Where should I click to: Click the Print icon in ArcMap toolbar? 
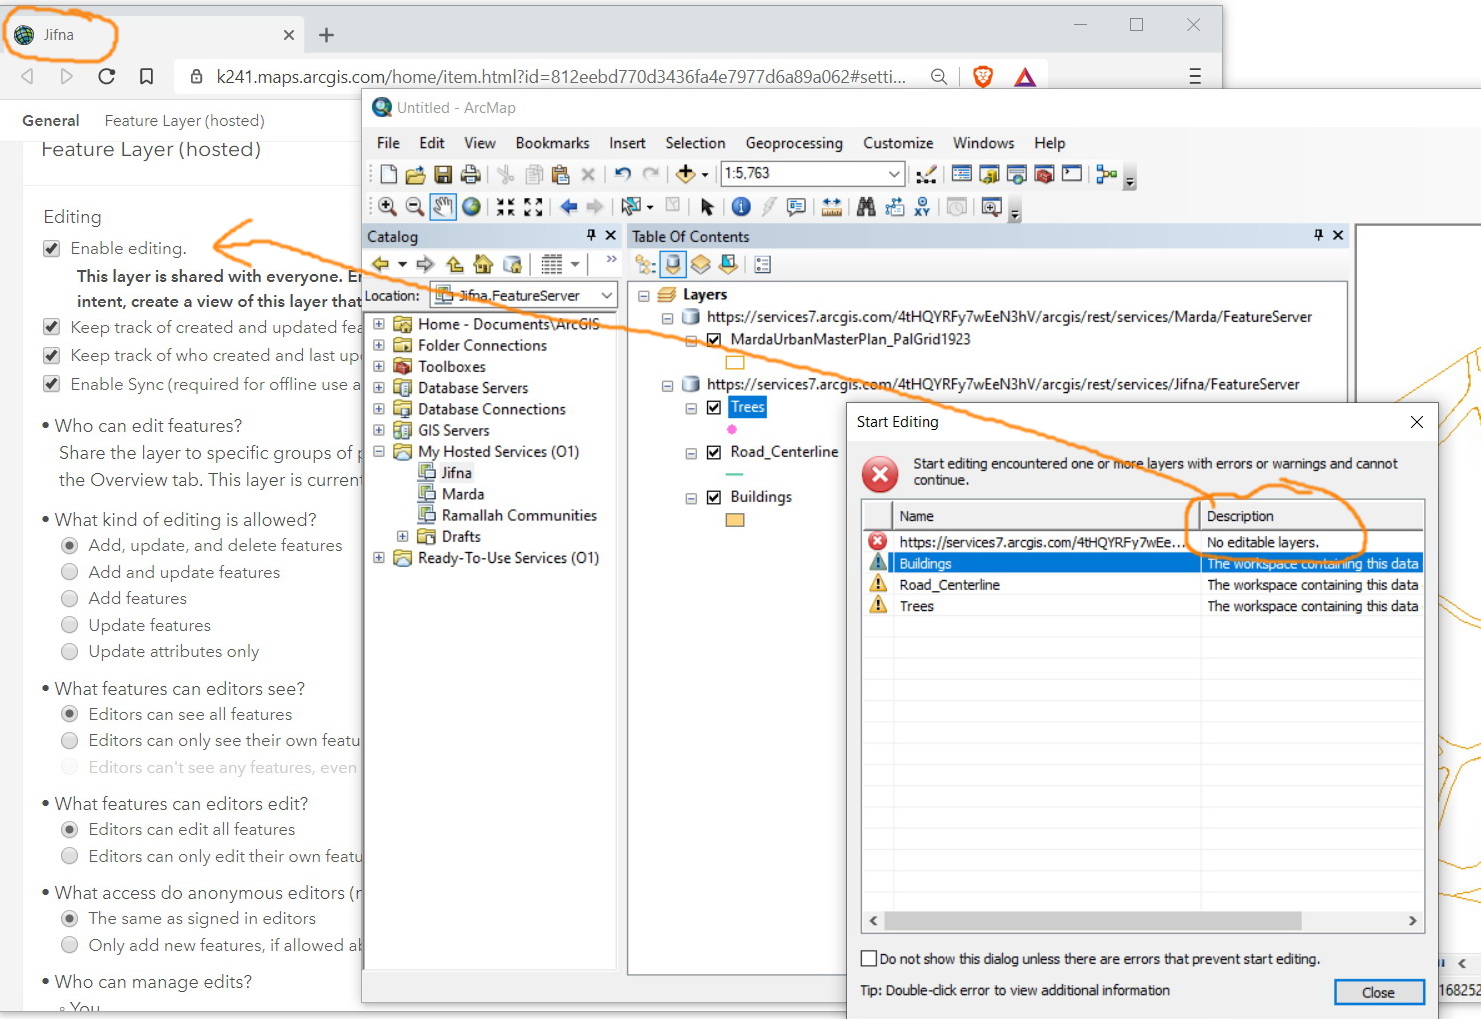coord(470,174)
